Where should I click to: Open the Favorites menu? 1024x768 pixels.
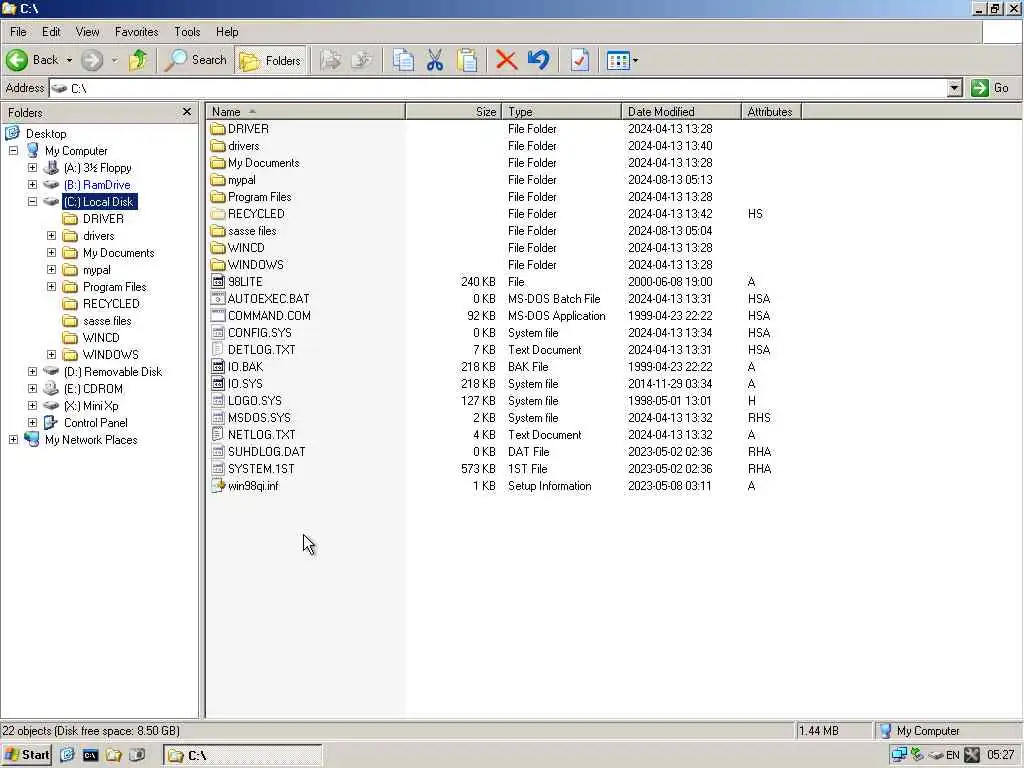(x=136, y=31)
